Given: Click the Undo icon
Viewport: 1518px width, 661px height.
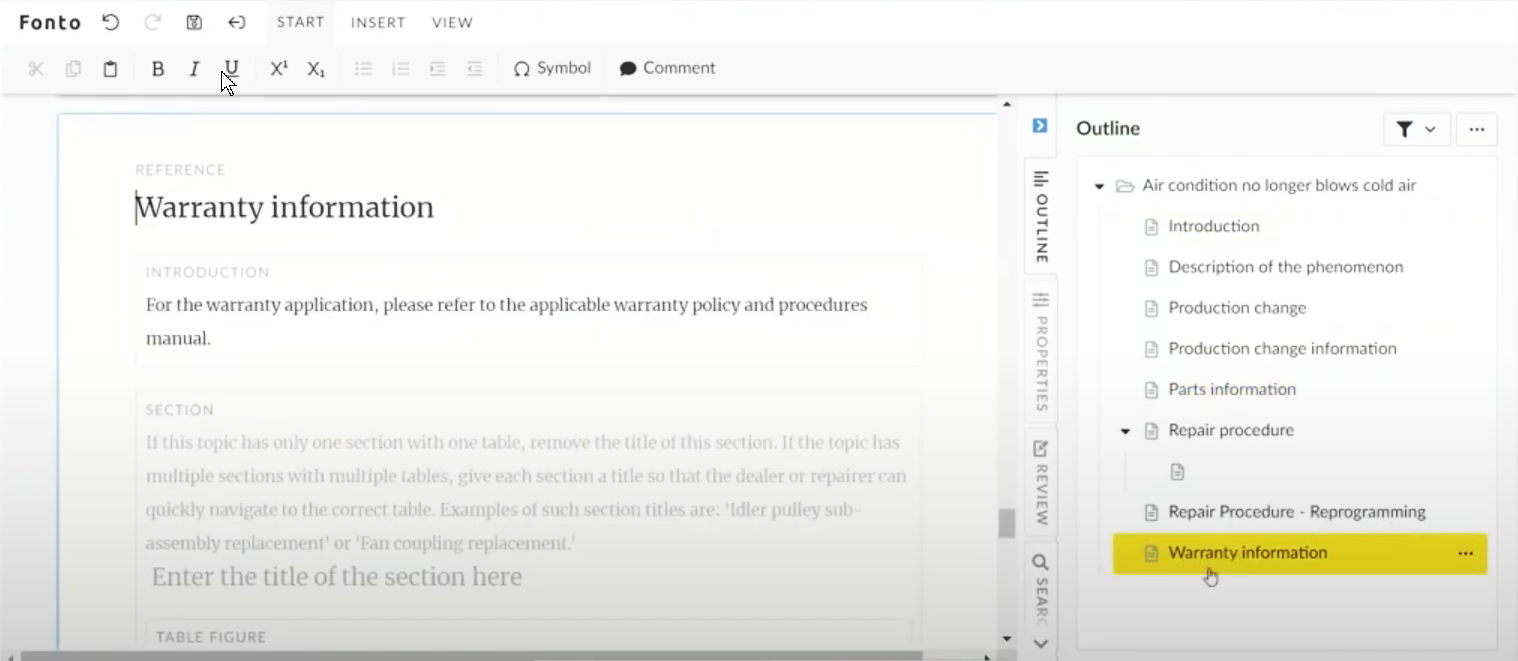Looking at the screenshot, I should [x=110, y=22].
